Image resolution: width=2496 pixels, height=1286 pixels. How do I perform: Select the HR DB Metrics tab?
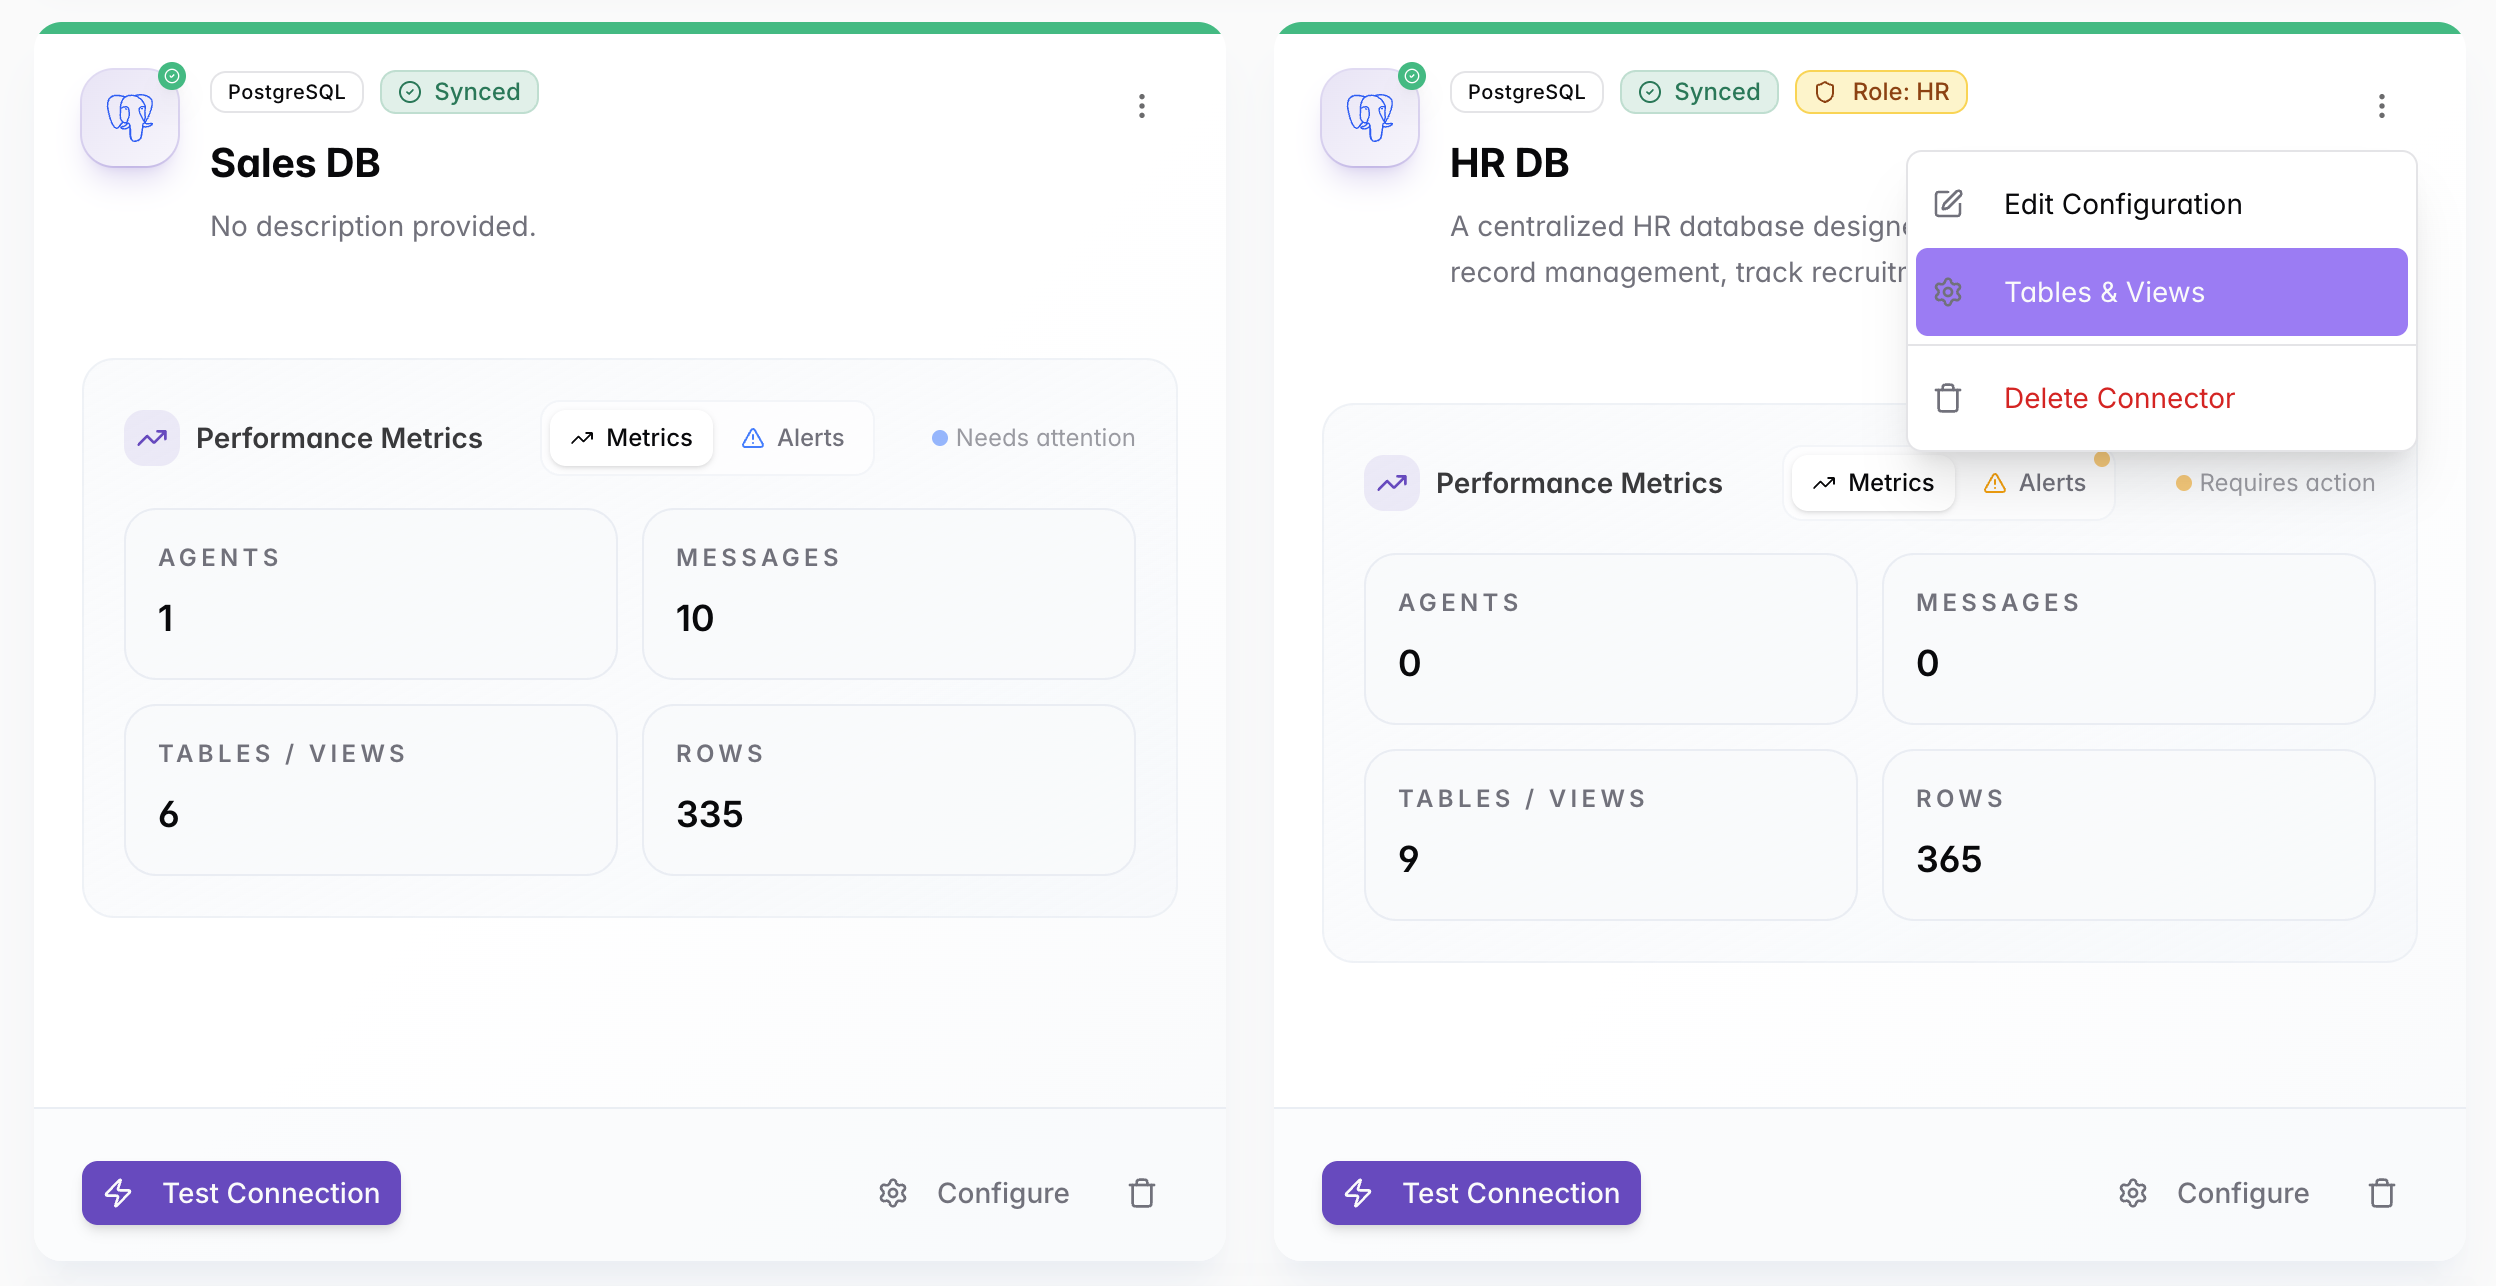(x=1873, y=483)
